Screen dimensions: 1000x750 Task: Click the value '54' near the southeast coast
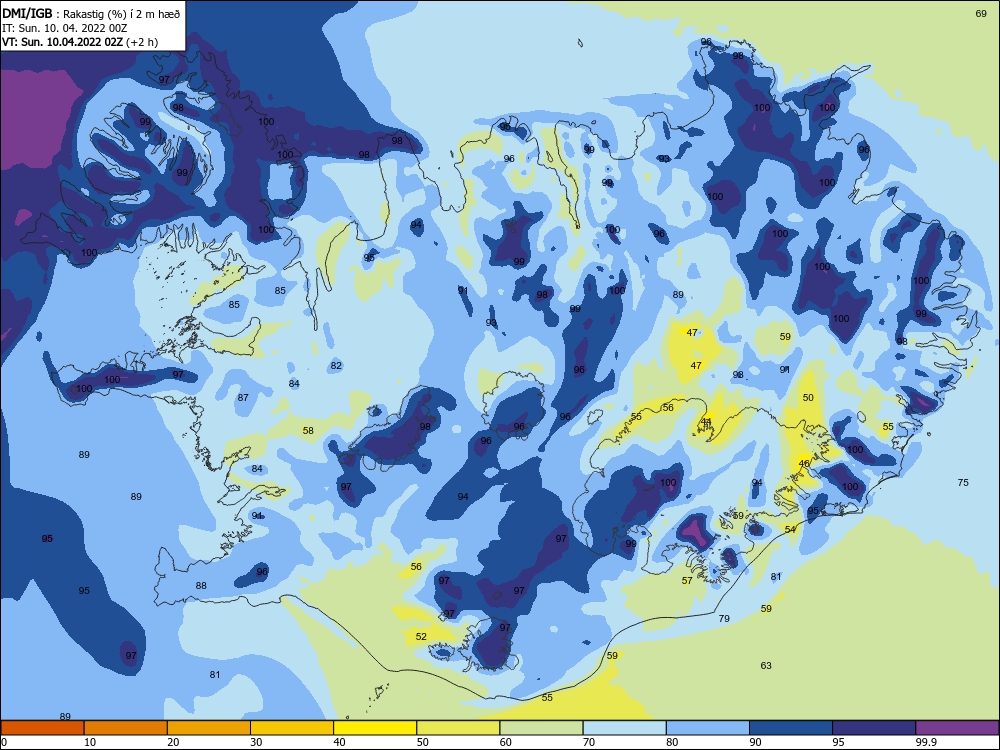[x=790, y=529]
